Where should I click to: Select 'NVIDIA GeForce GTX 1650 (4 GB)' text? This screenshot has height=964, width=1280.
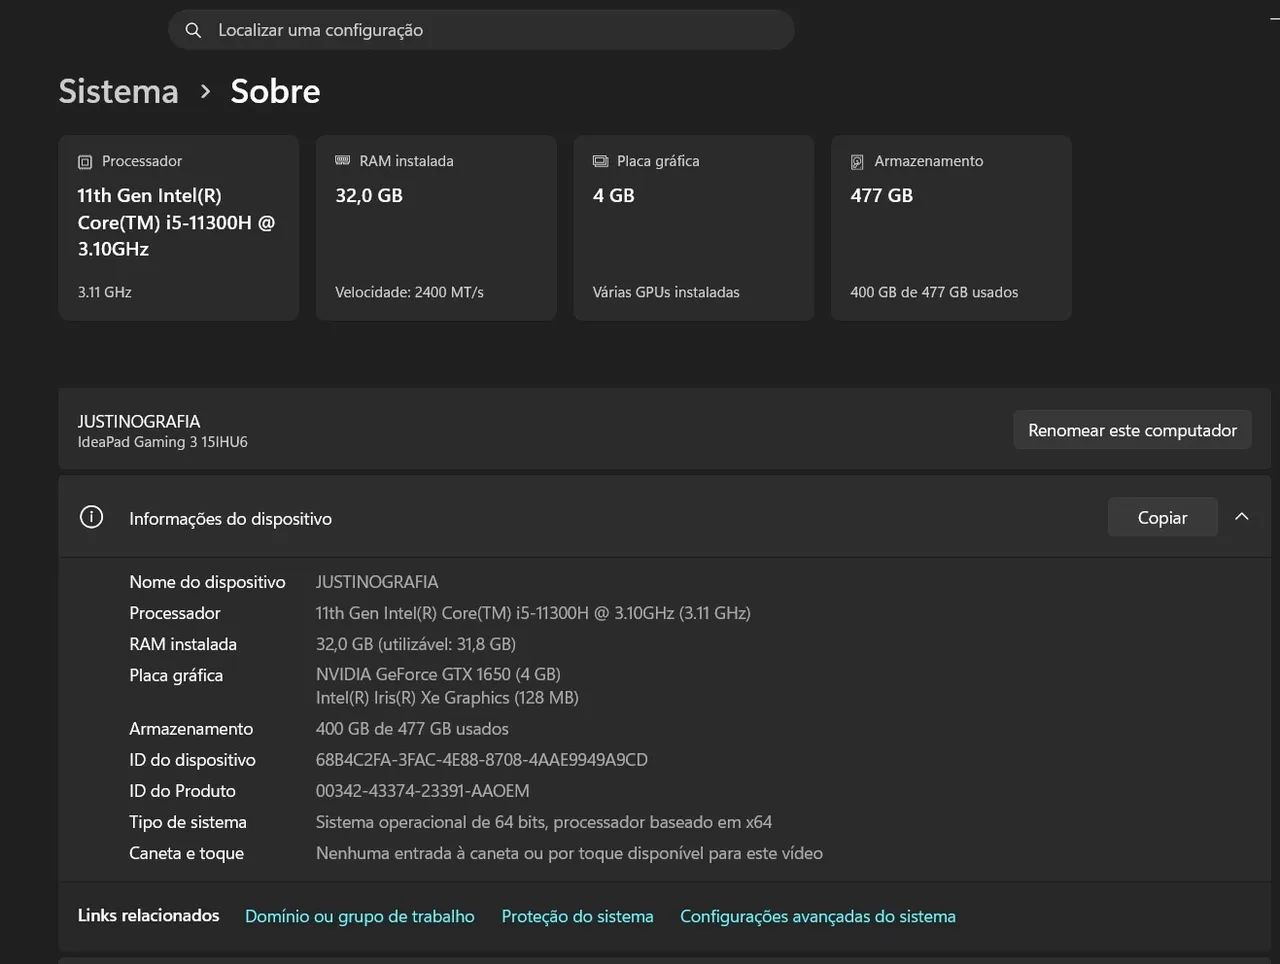pyautogui.click(x=438, y=674)
